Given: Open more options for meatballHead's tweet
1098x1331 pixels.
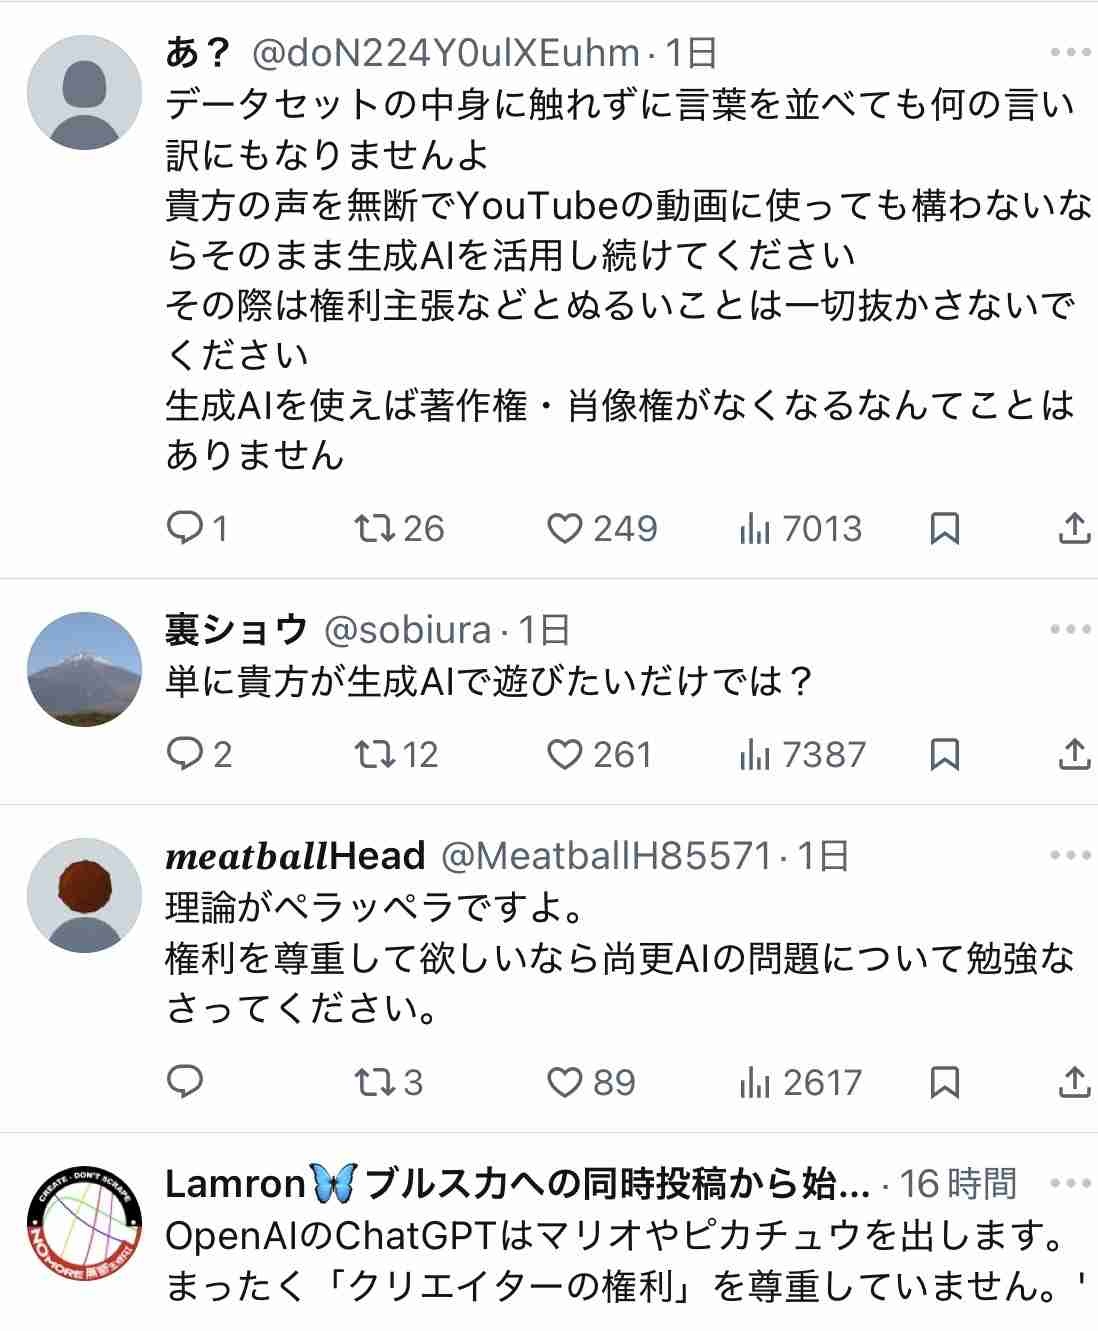Looking at the screenshot, I should click(x=1070, y=855).
